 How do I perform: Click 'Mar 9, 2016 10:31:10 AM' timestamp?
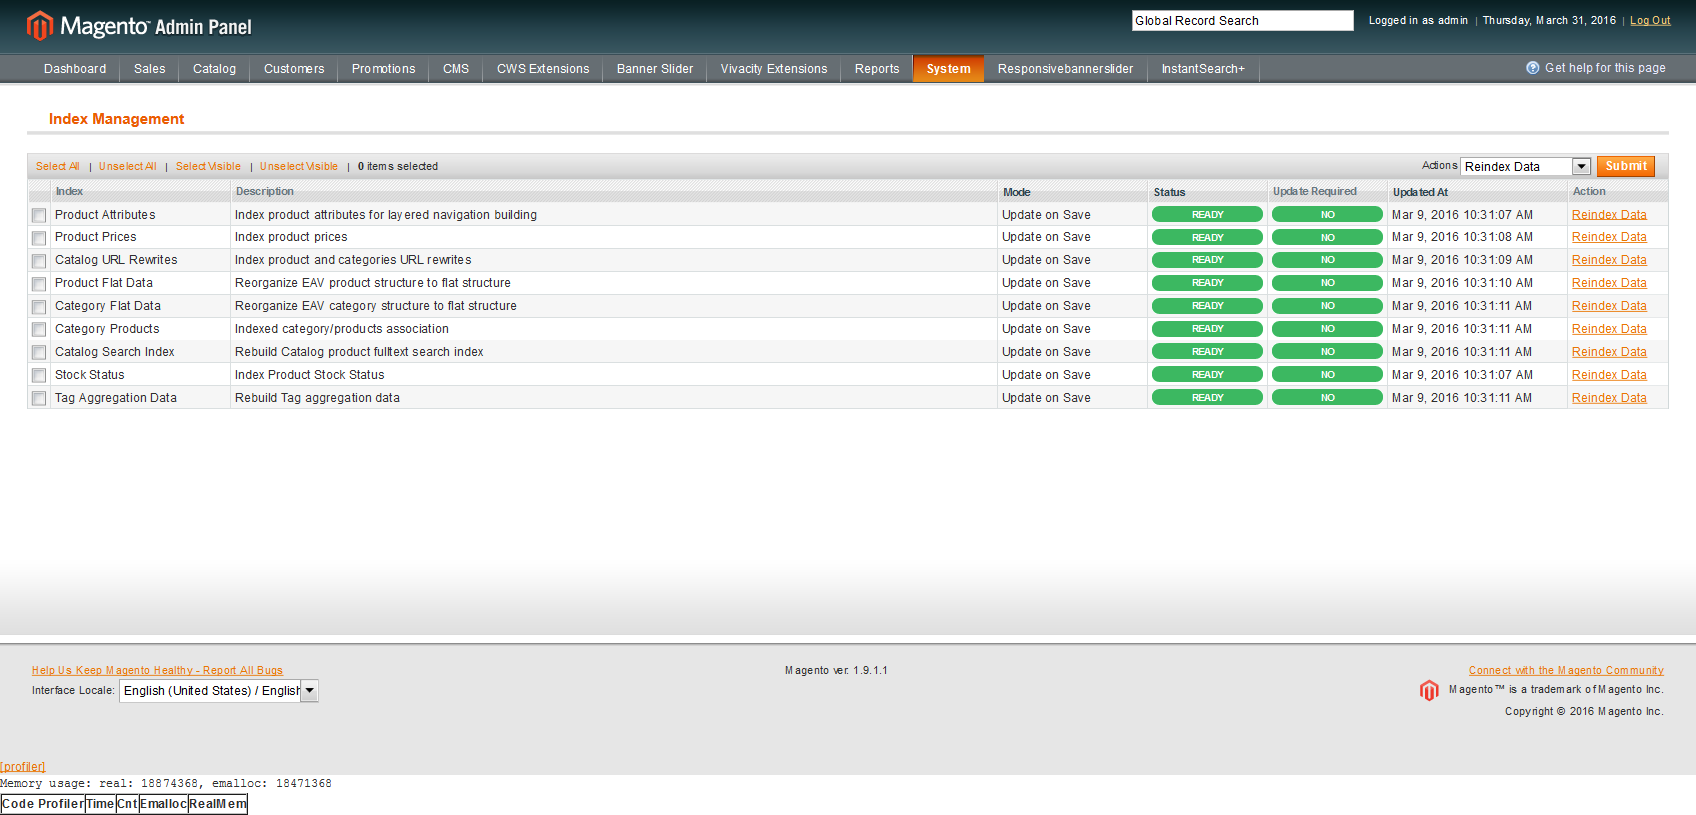point(1462,283)
